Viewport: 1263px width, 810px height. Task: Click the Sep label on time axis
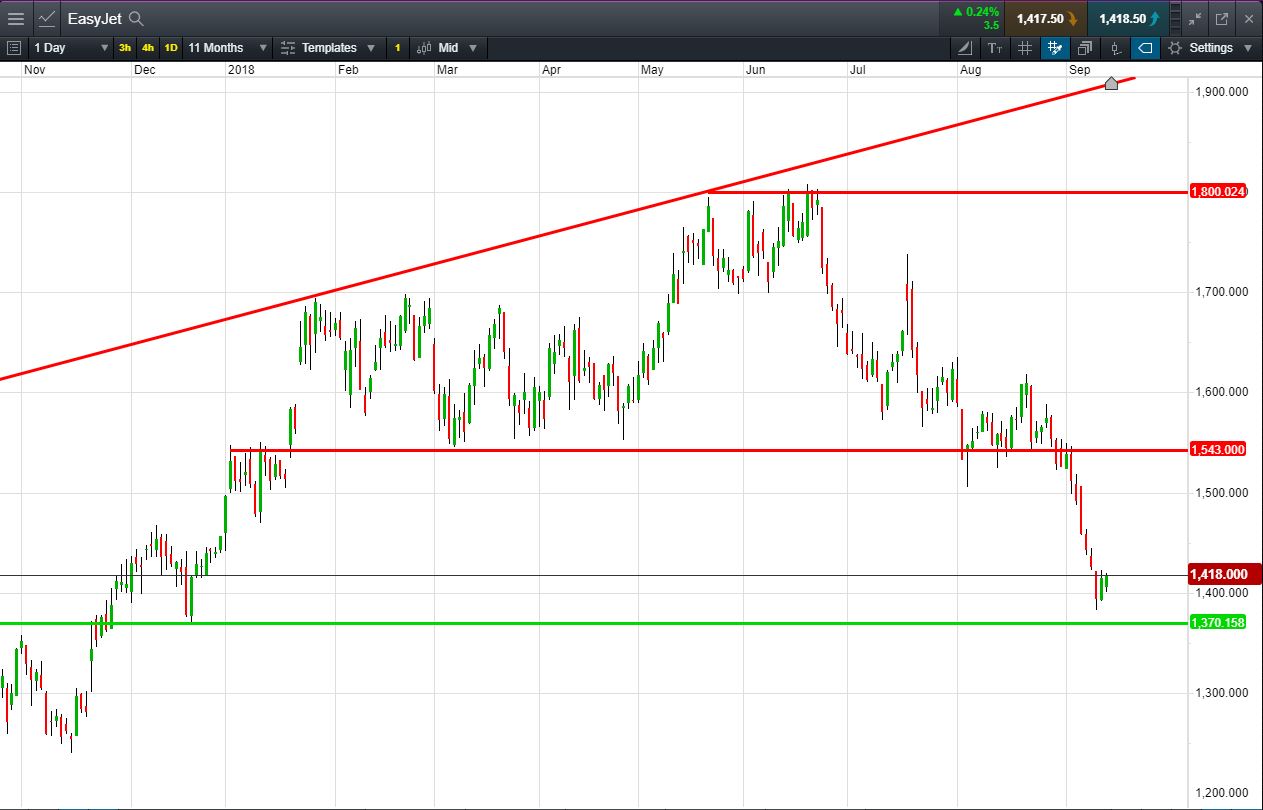click(x=1079, y=69)
